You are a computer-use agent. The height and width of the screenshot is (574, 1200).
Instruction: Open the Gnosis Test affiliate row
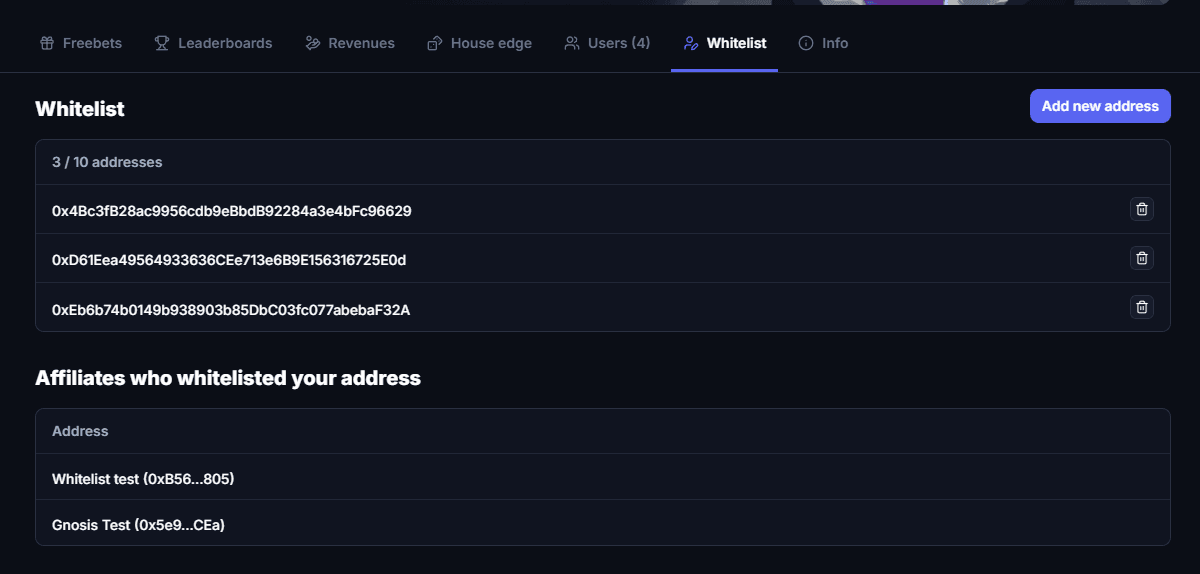pyautogui.click(x=138, y=524)
